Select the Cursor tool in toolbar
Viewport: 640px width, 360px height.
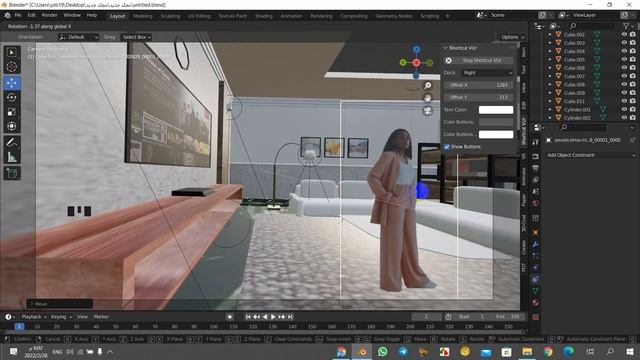click(12, 67)
